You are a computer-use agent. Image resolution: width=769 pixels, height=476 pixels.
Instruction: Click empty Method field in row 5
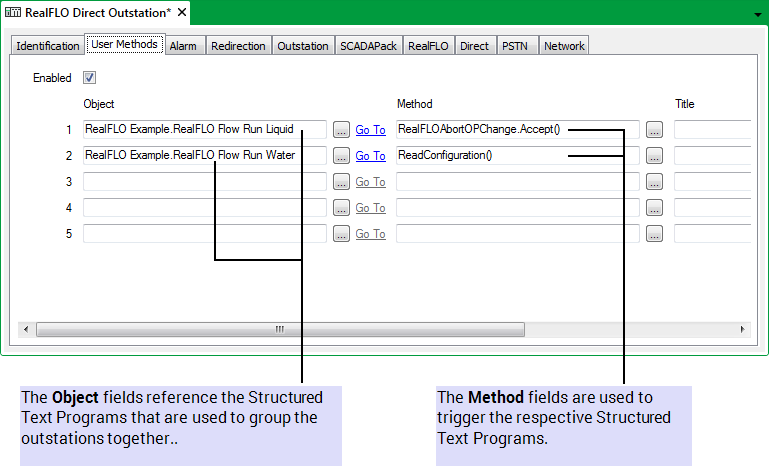[x=517, y=233]
